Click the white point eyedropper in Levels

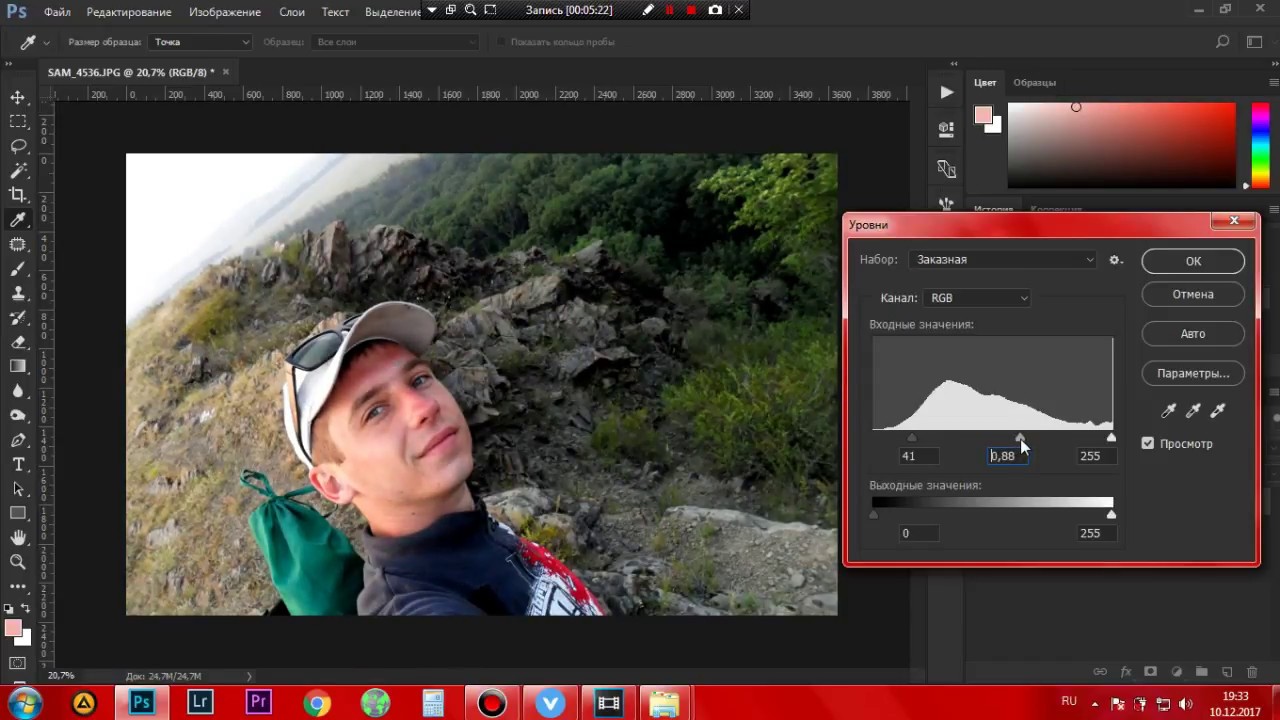(1218, 410)
